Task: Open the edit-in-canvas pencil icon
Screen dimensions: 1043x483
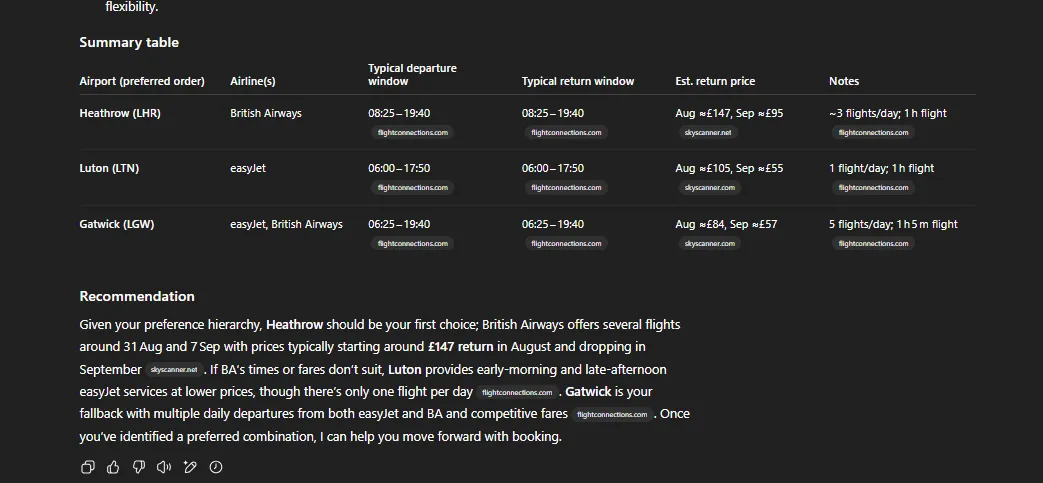Action: (190, 467)
